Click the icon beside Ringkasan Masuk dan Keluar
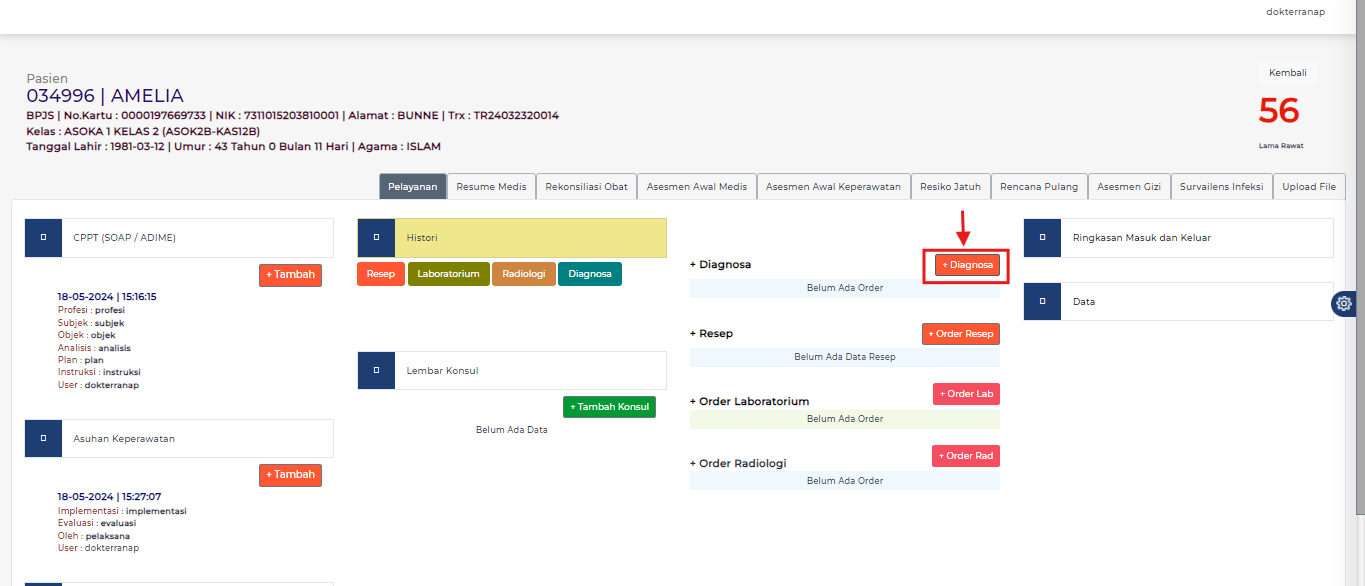The height and width of the screenshot is (586, 1365). [x=1042, y=238]
